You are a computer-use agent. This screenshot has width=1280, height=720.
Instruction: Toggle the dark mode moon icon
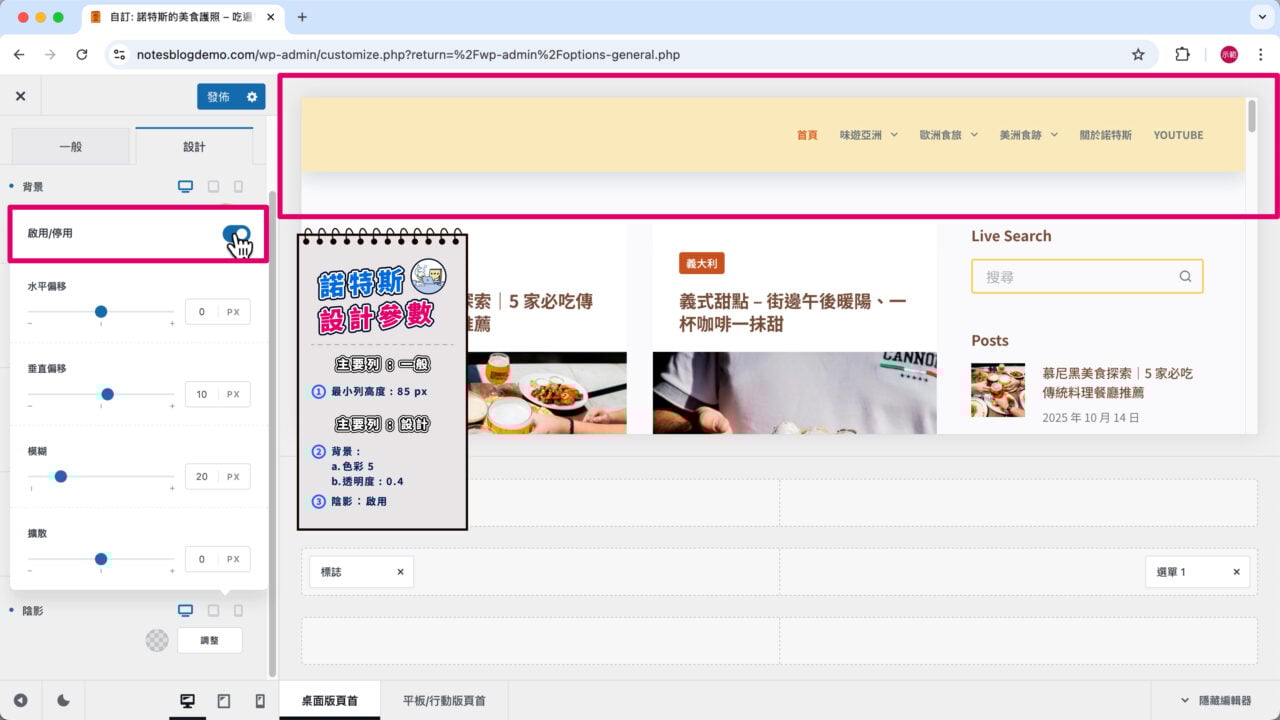click(x=64, y=701)
